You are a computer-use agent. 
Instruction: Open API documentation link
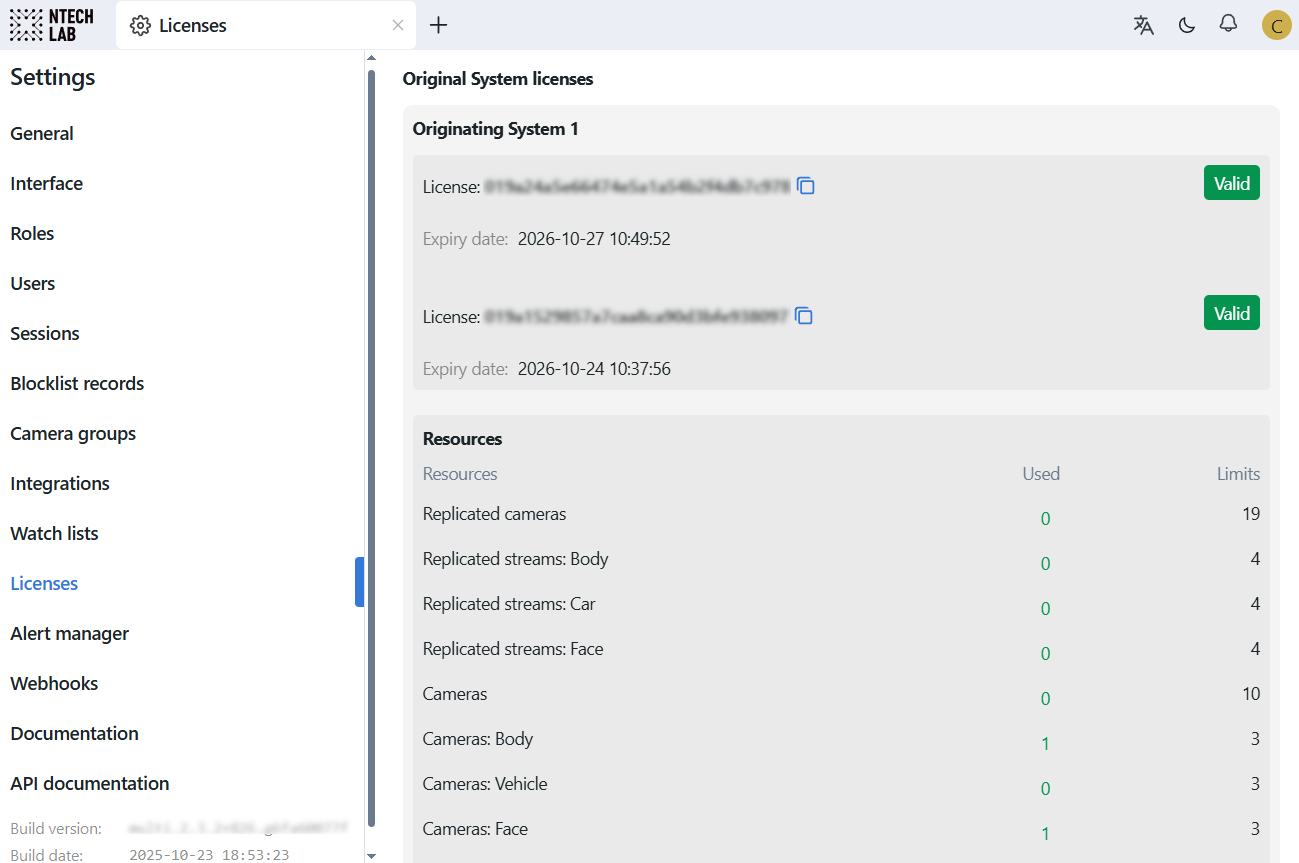pyautogui.click(x=89, y=784)
